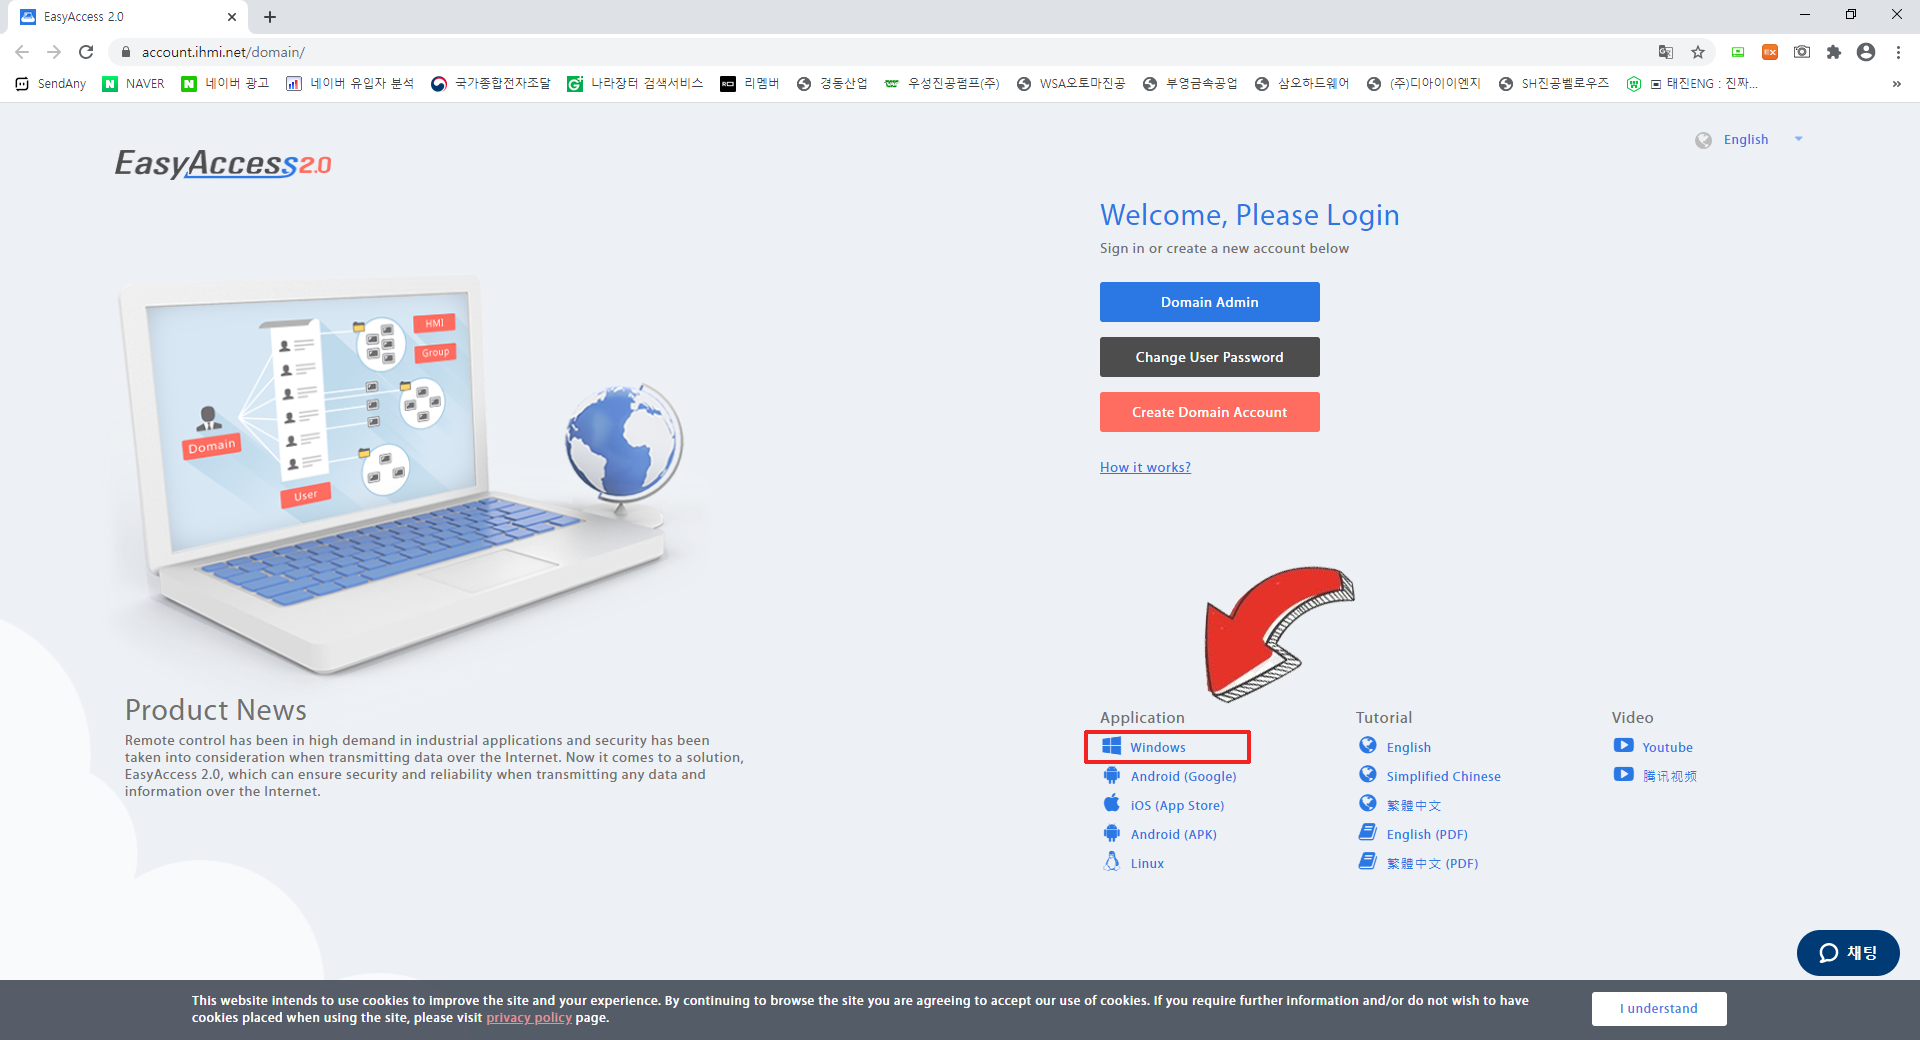Image resolution: width=1920 pixels, height=1040 pixels.
Task: Click the Domain Admin button
Action: [x=1209, y=302]
